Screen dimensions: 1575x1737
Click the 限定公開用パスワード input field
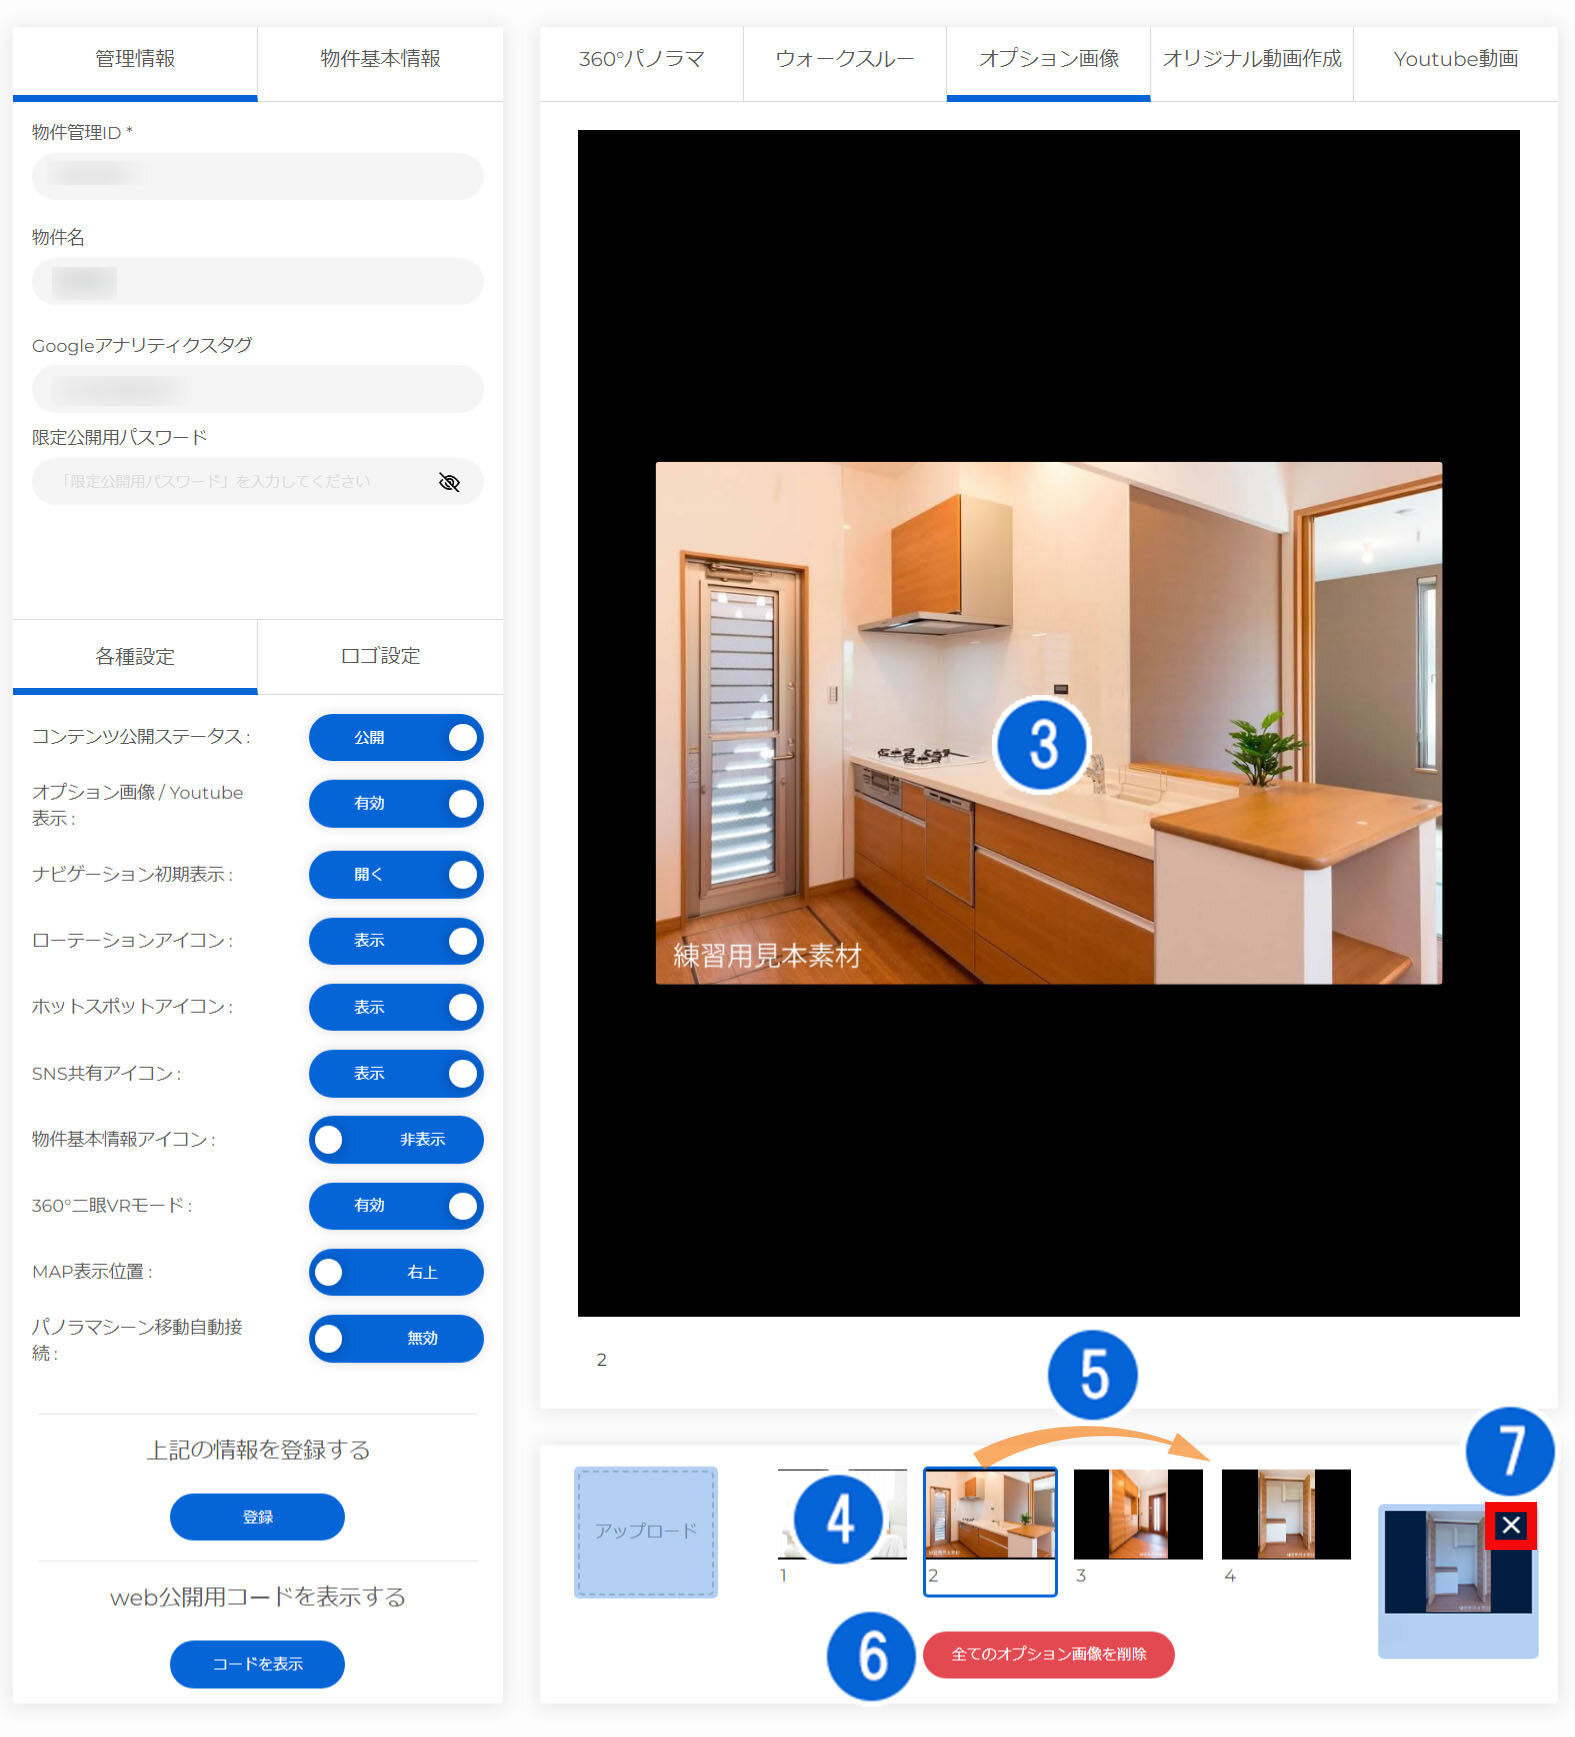pyautogui.click(x=235, y=482)
